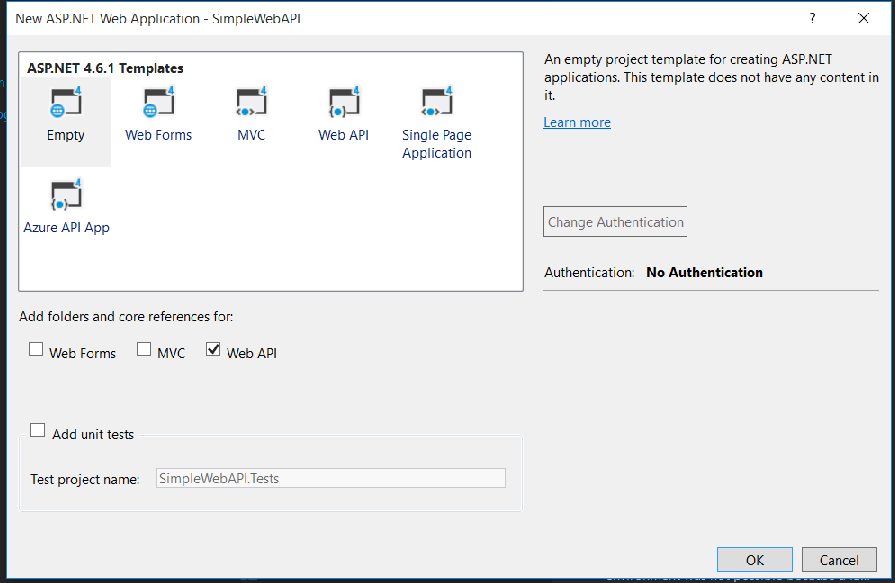Select the Empty project template
Image resolution: width=895 pixels, height=583 pixels.
point(64,110)
